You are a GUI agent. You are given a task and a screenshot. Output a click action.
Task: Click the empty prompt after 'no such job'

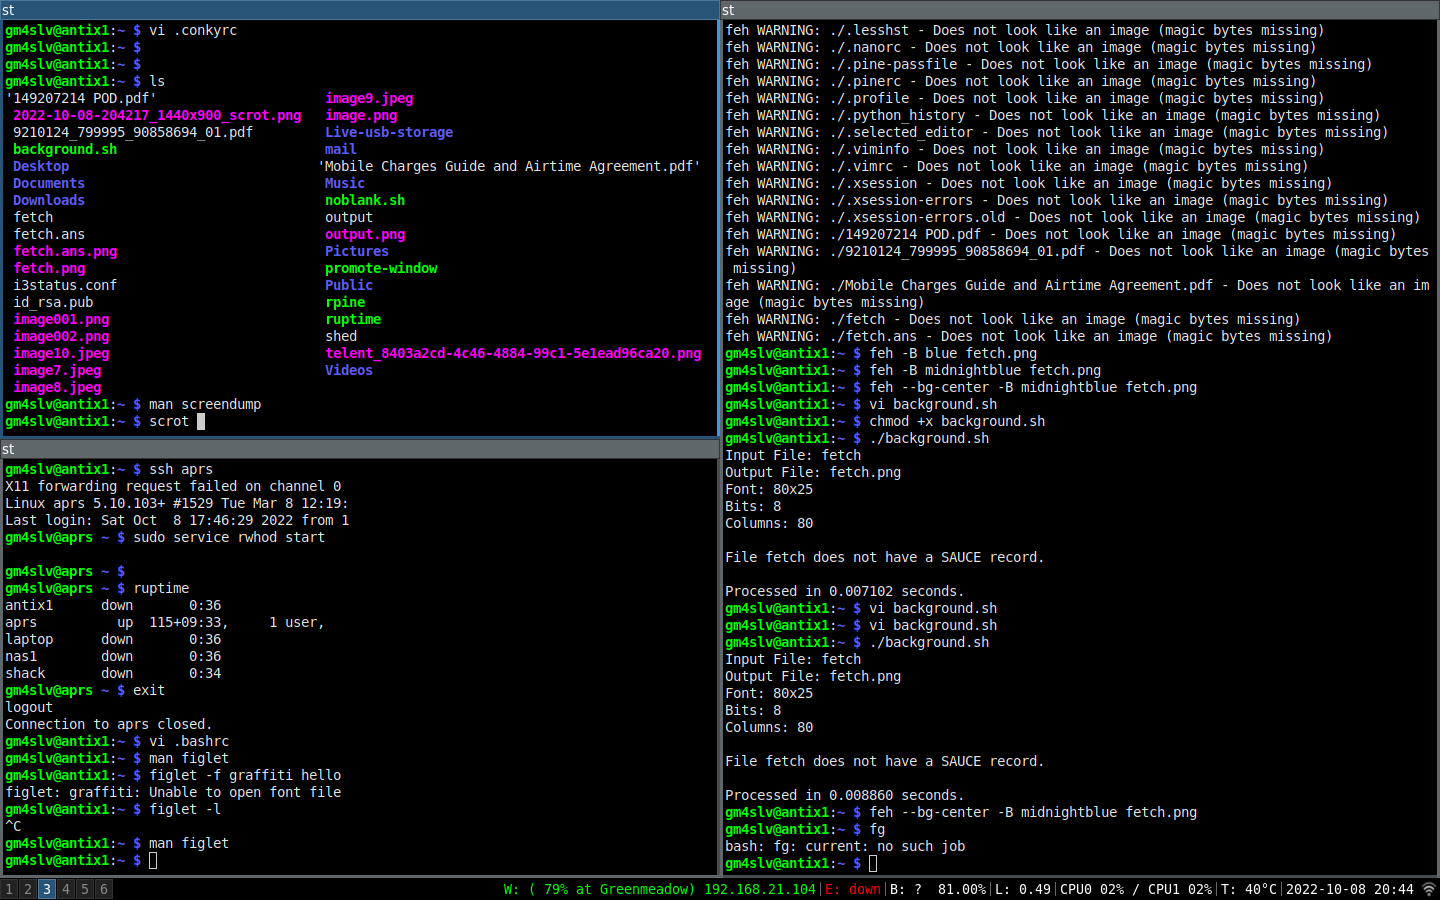click(x=873, y=864)
